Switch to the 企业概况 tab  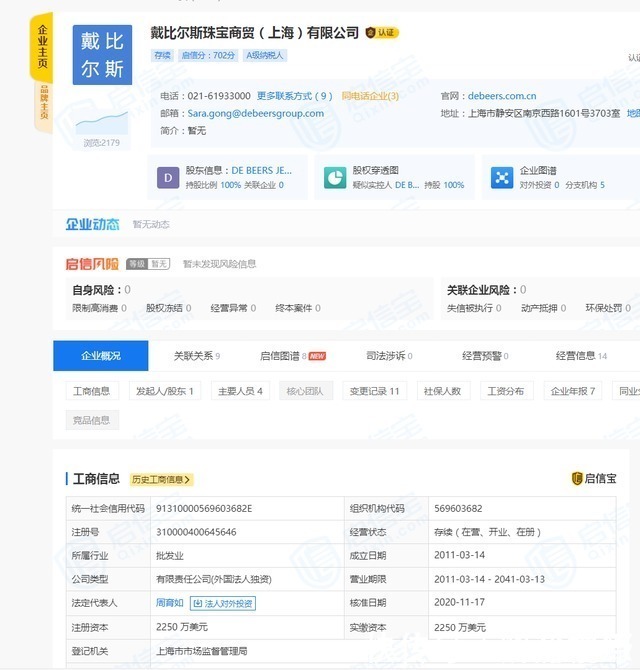101,356
